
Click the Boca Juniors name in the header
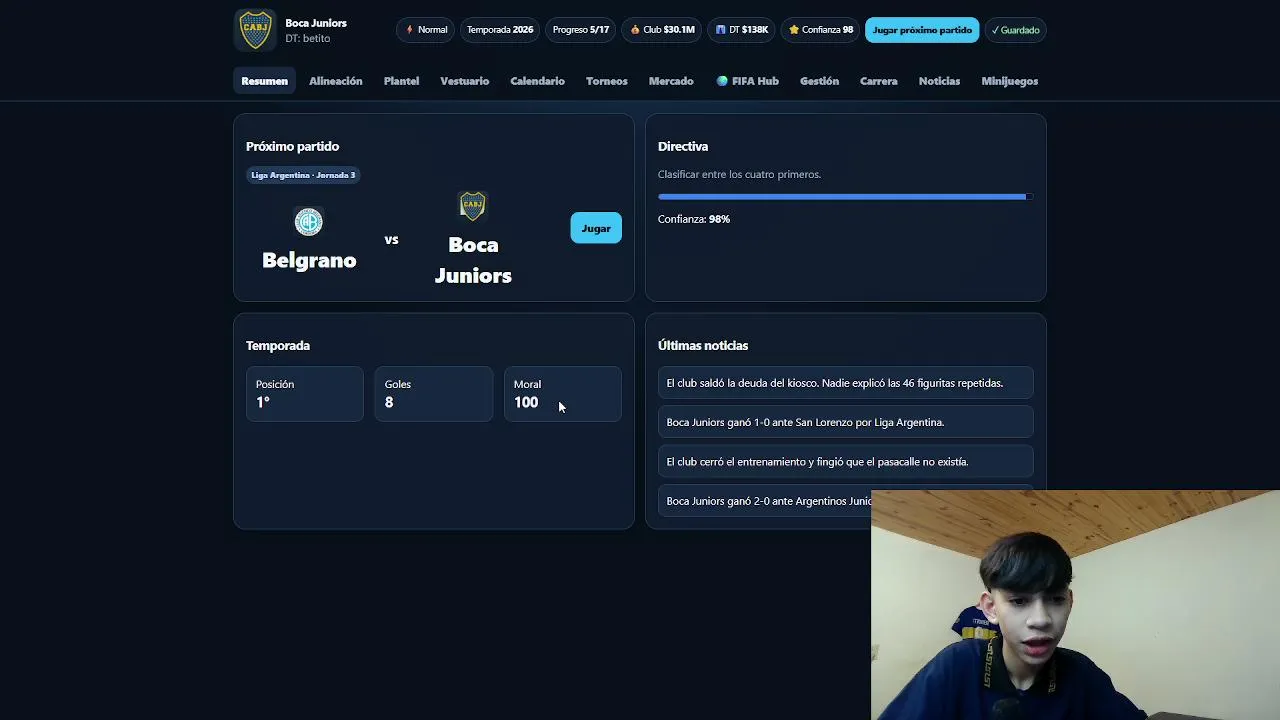click(316, 23)
